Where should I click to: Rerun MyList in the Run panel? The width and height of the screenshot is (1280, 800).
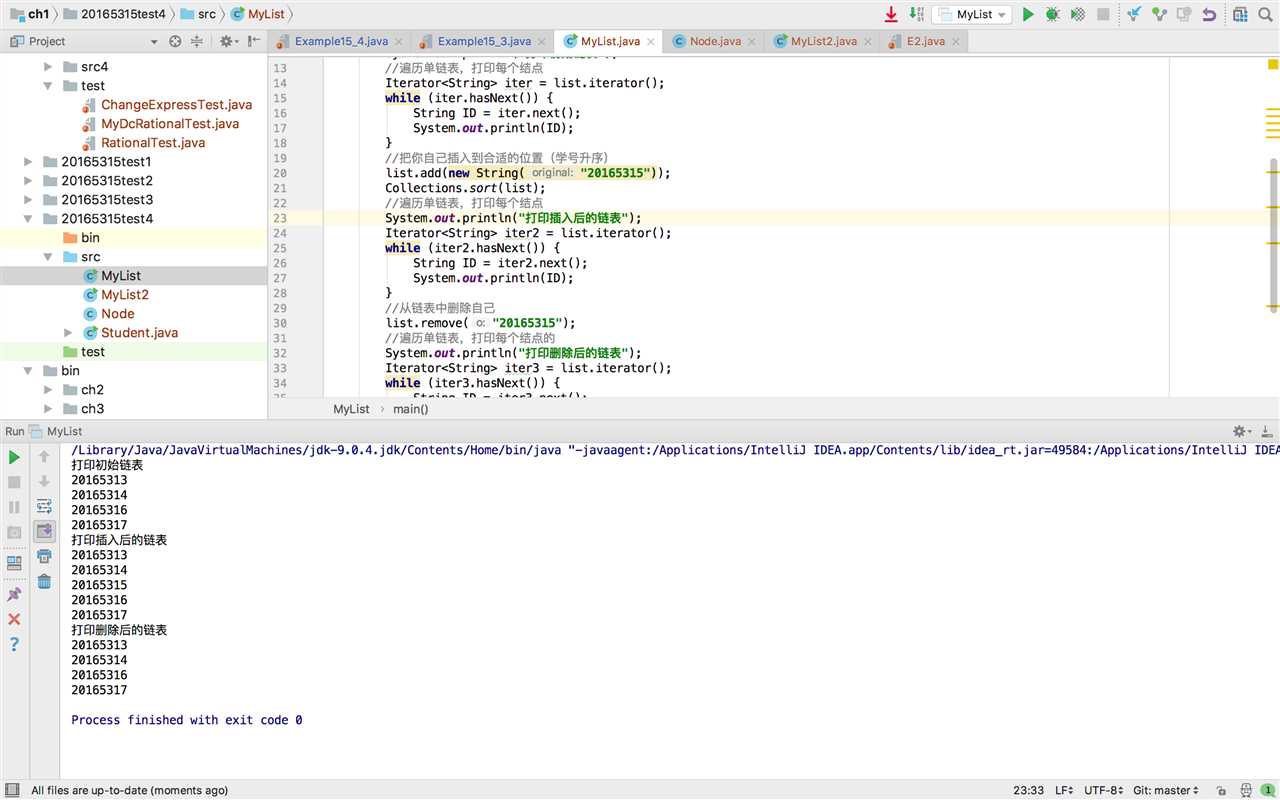(14, 457)
